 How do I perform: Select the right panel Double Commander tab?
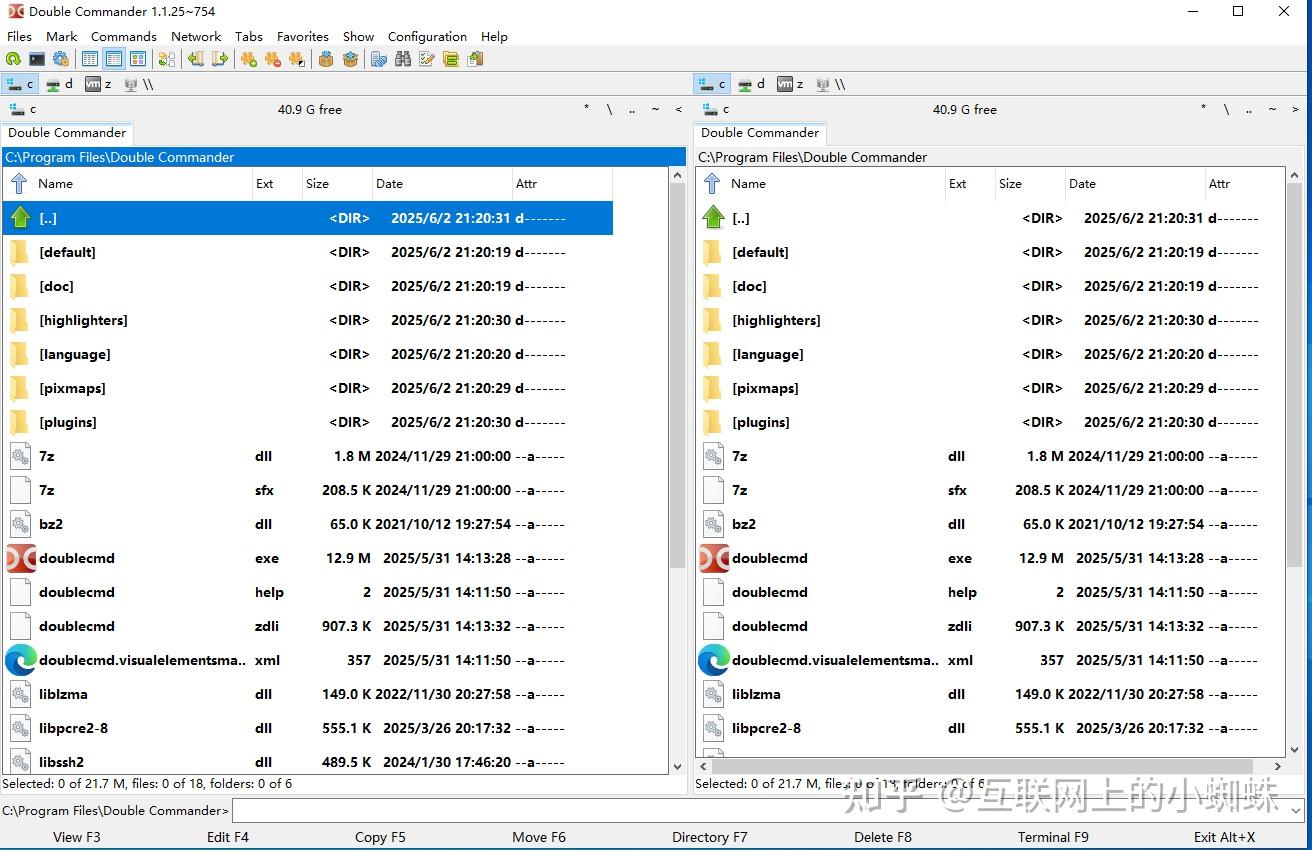(760, 133)
